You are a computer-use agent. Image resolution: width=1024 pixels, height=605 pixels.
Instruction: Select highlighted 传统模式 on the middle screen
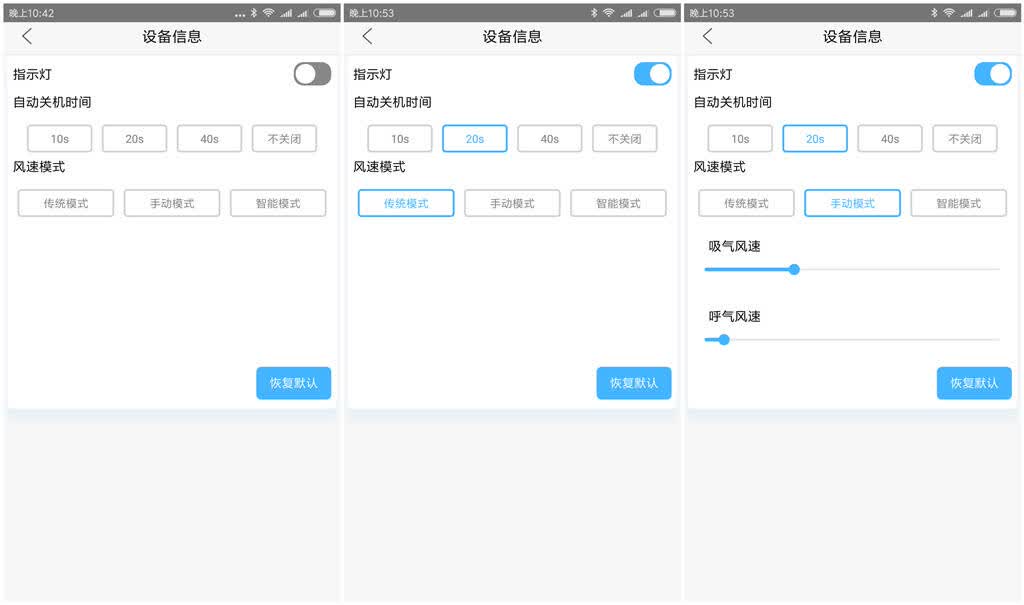click(x=406, y=203)
